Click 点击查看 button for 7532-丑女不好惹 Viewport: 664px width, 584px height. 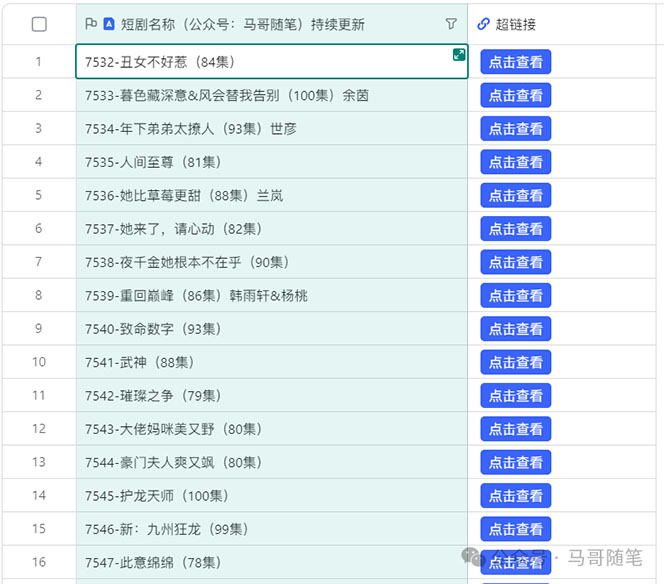[x=515, y=62]
